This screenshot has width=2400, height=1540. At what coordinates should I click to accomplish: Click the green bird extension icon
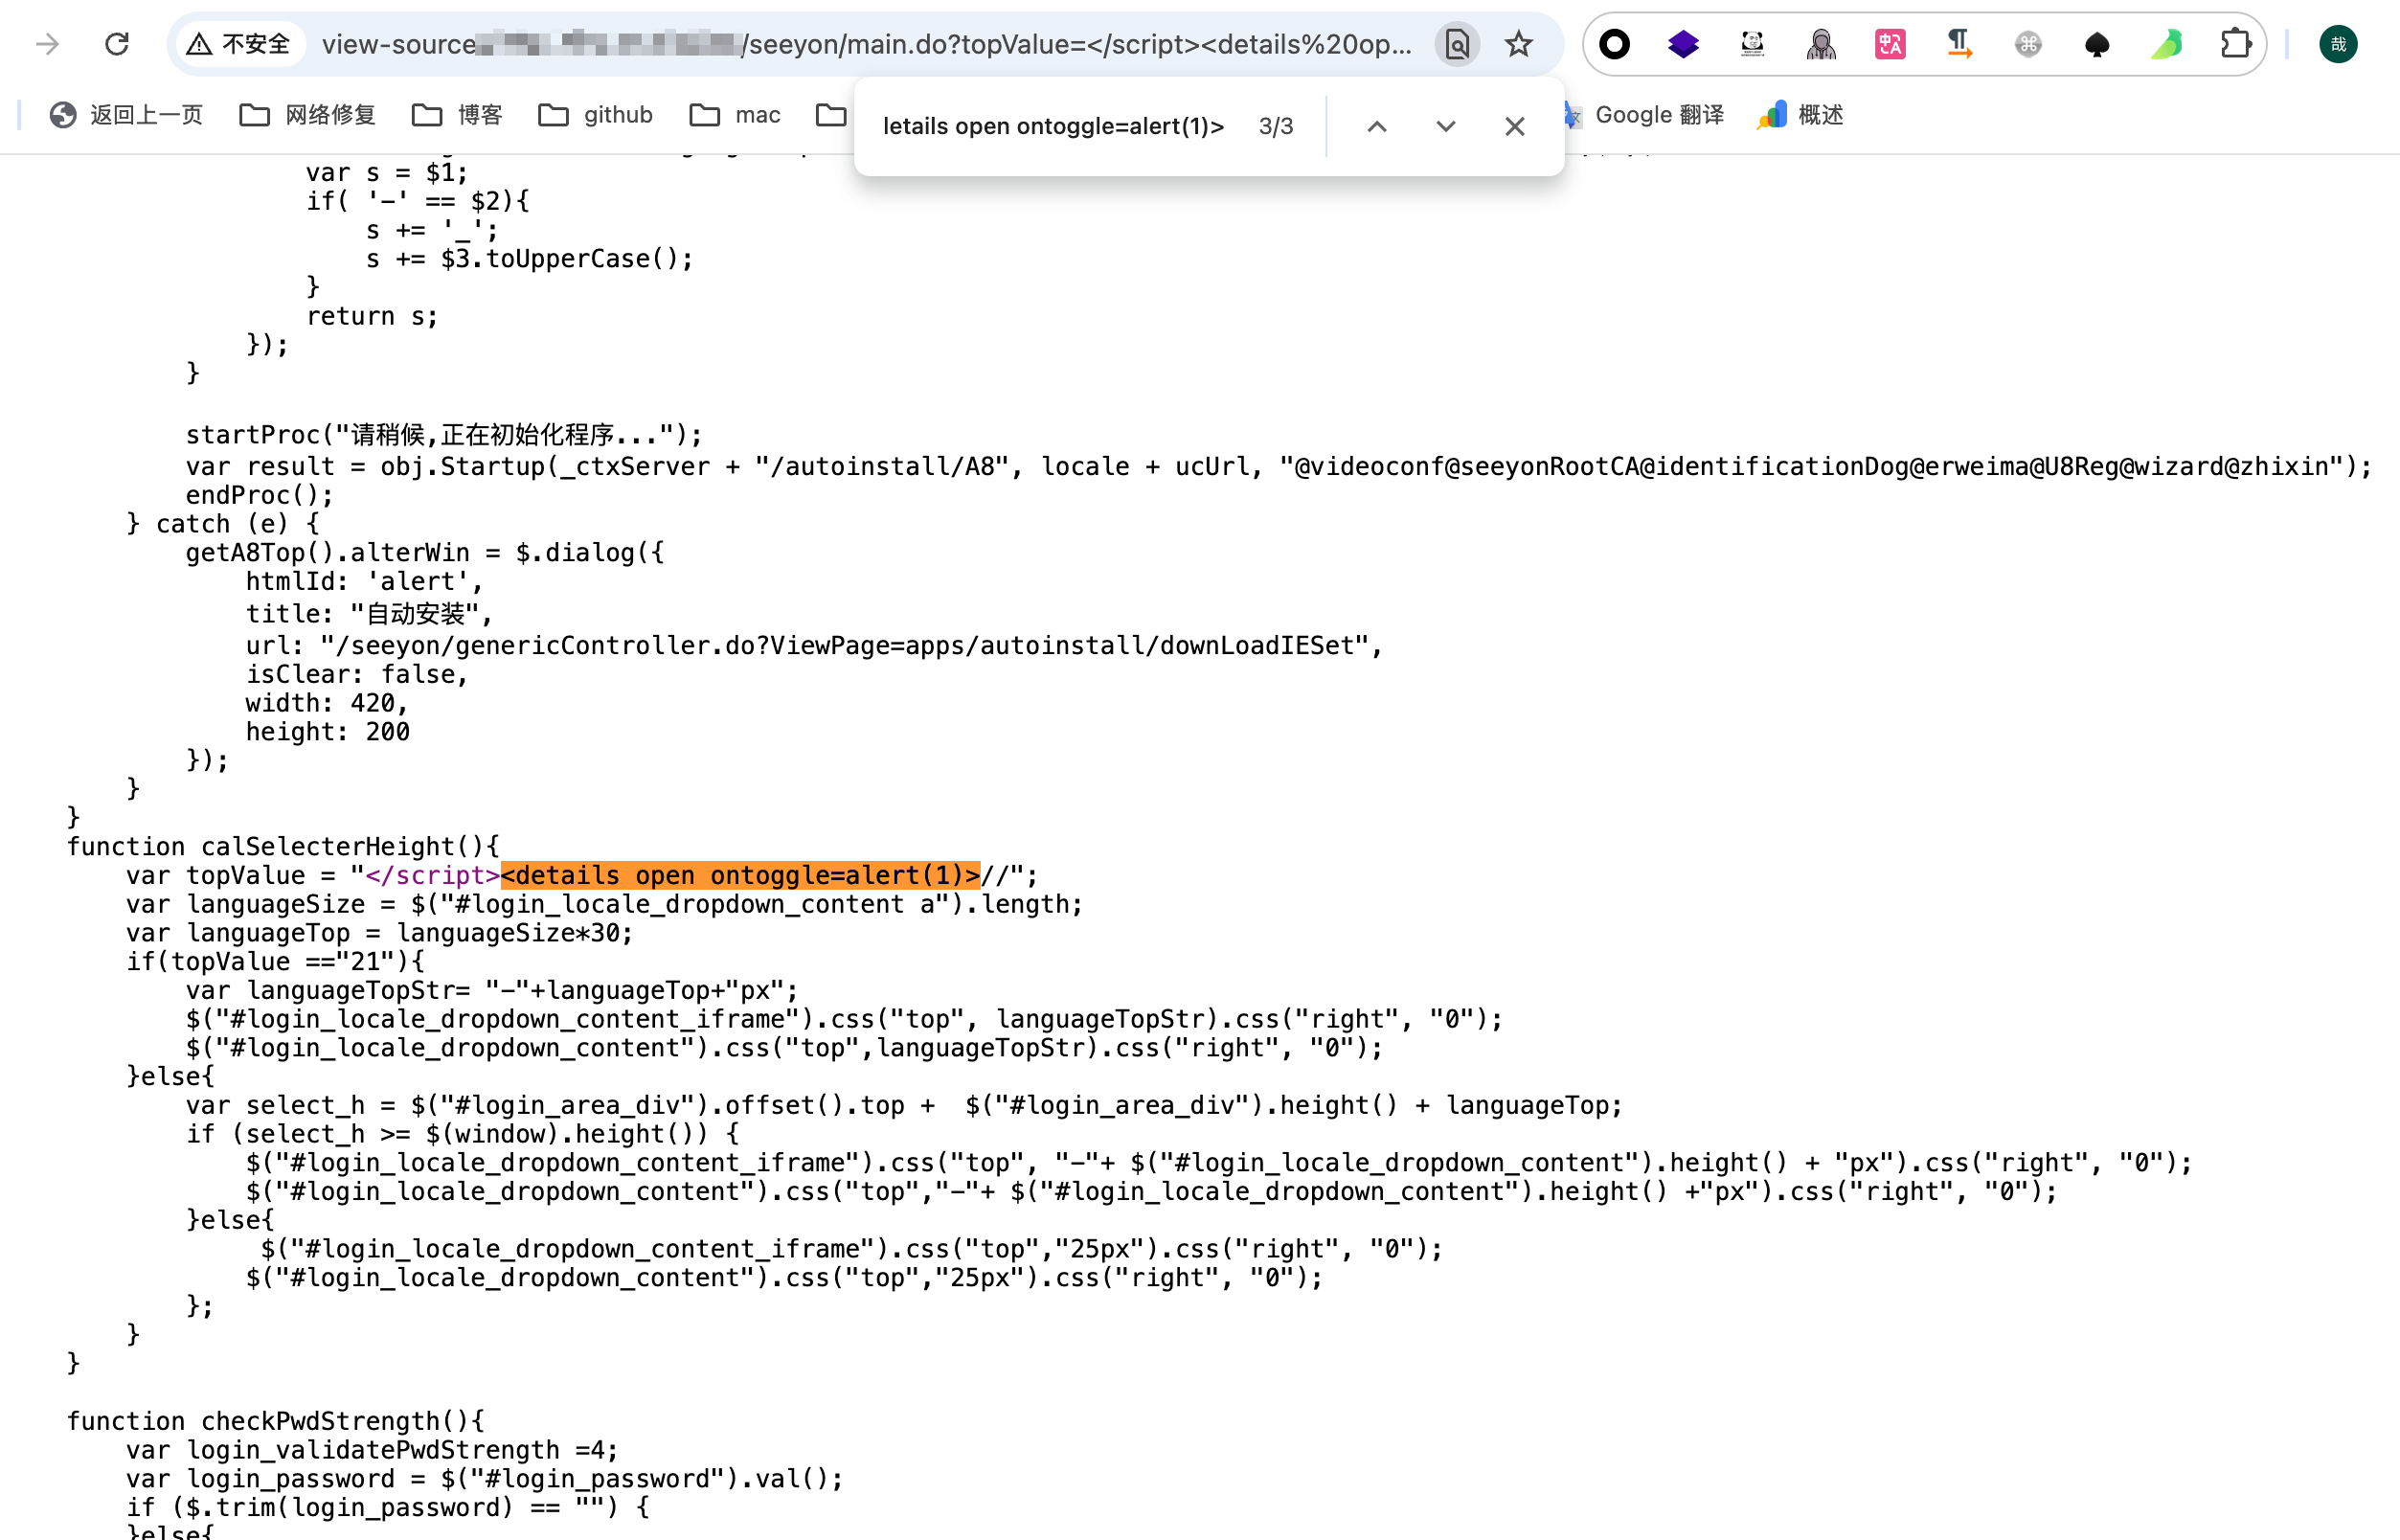pyautogui.click(x=2166, y=44)
